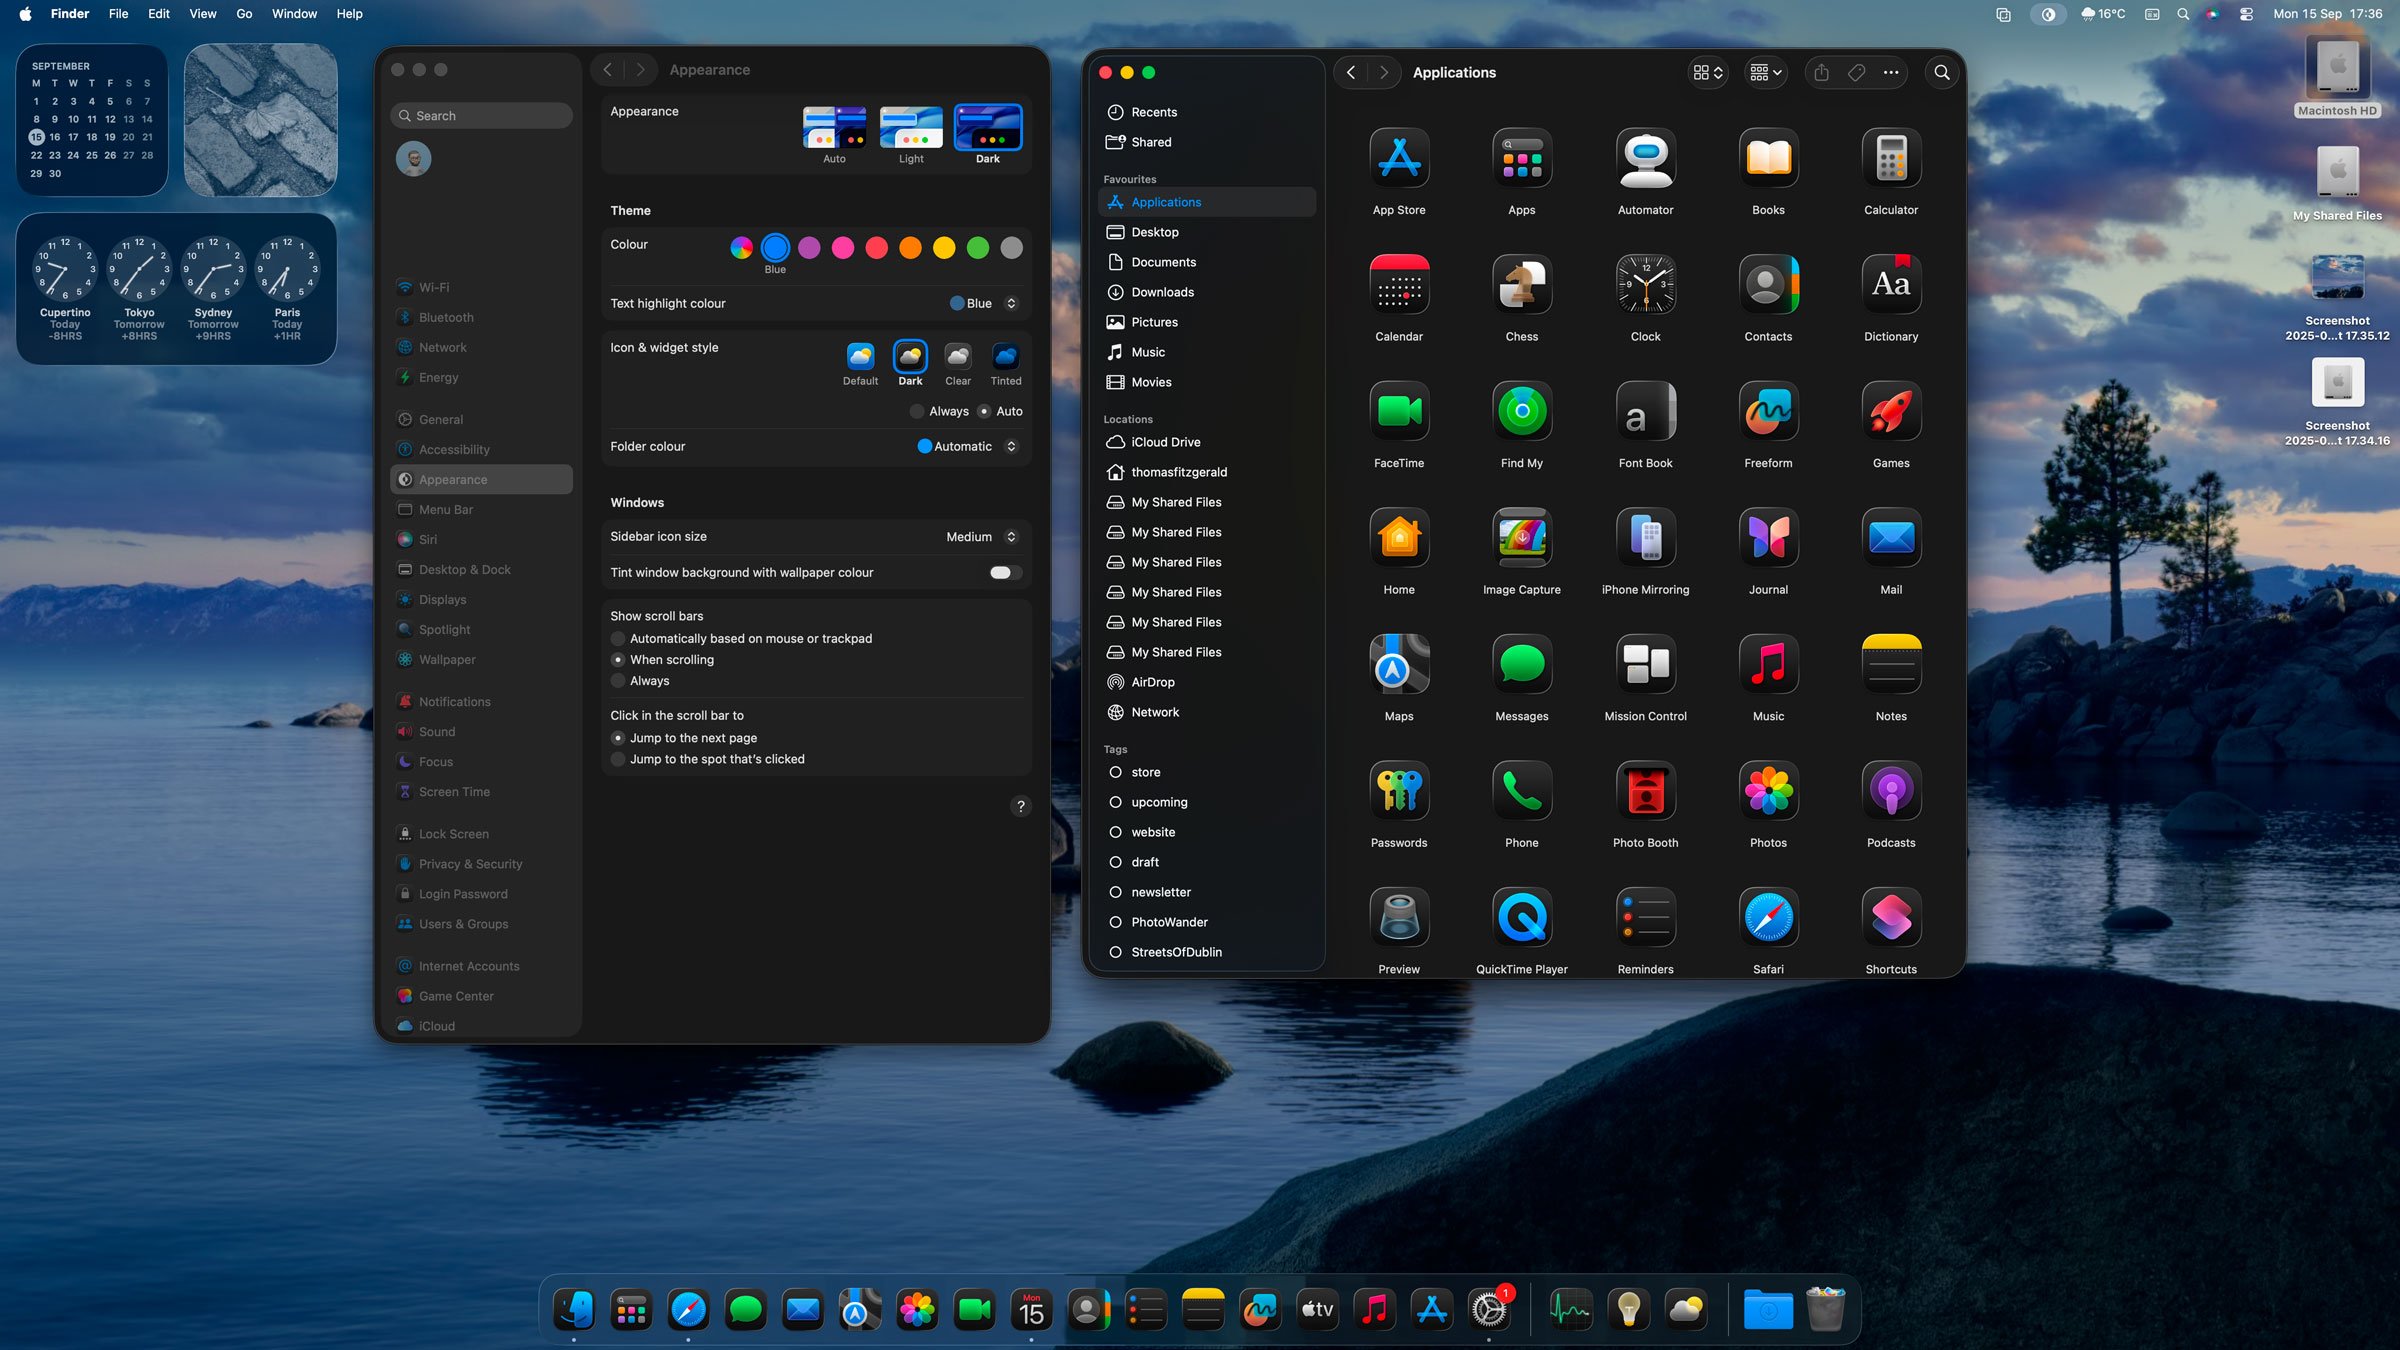Screen dimensions: 2400x1350
Task: Select the Light appearance option
Action: [x=910, y=128]
